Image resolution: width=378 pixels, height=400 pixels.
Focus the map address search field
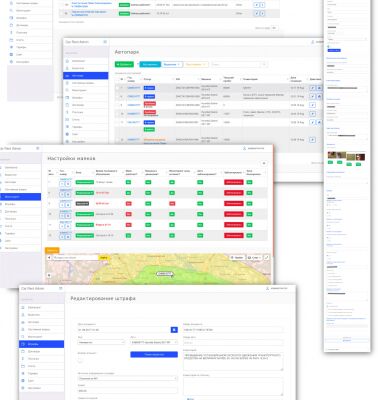[x=75, y=258]
